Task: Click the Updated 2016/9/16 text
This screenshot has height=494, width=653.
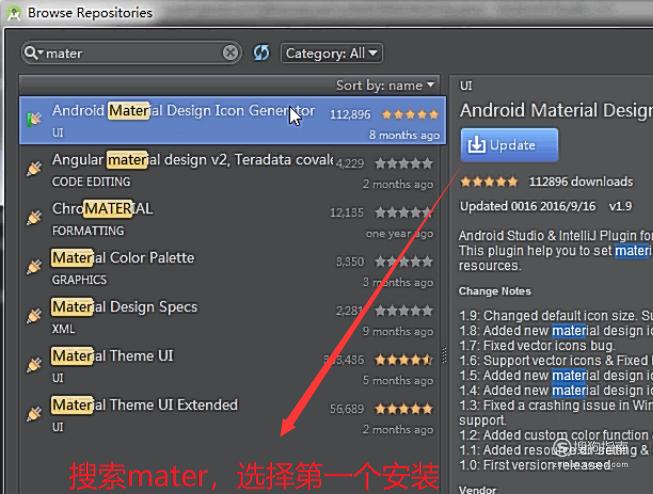Action: pos(528,206)
